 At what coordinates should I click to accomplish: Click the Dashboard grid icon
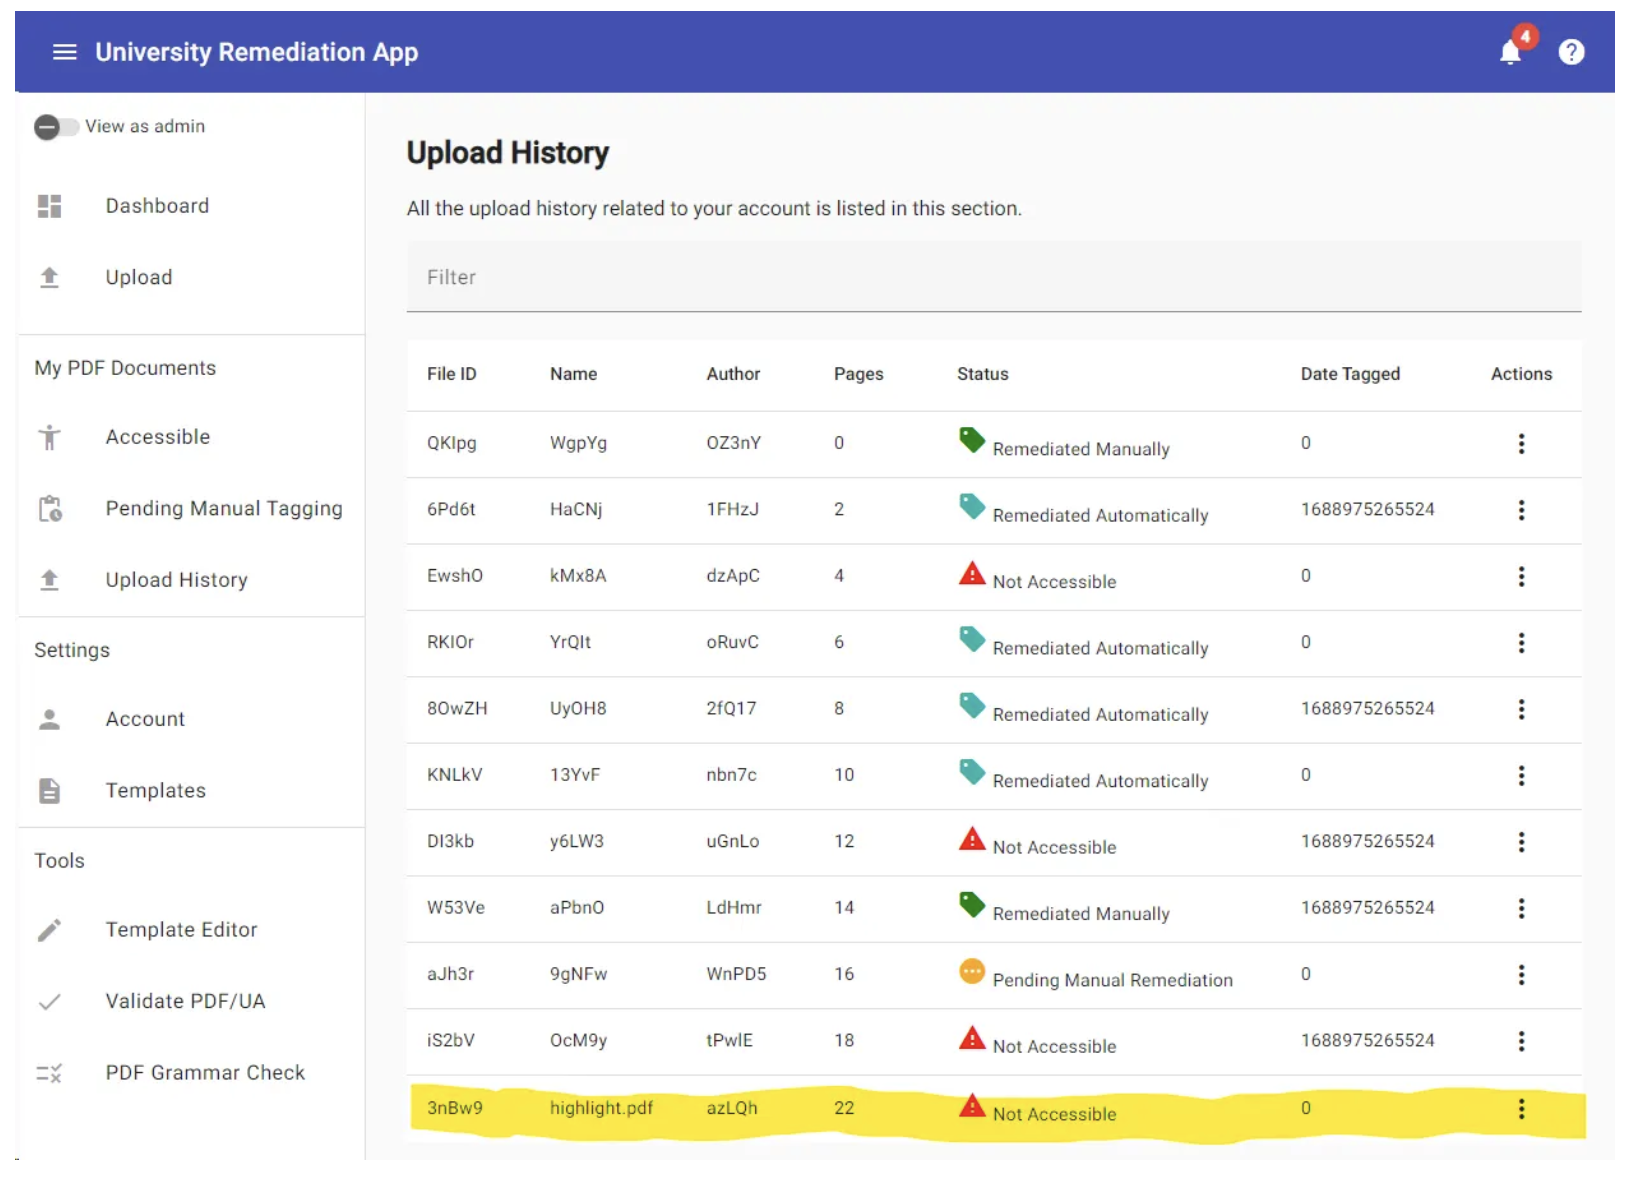50,206
